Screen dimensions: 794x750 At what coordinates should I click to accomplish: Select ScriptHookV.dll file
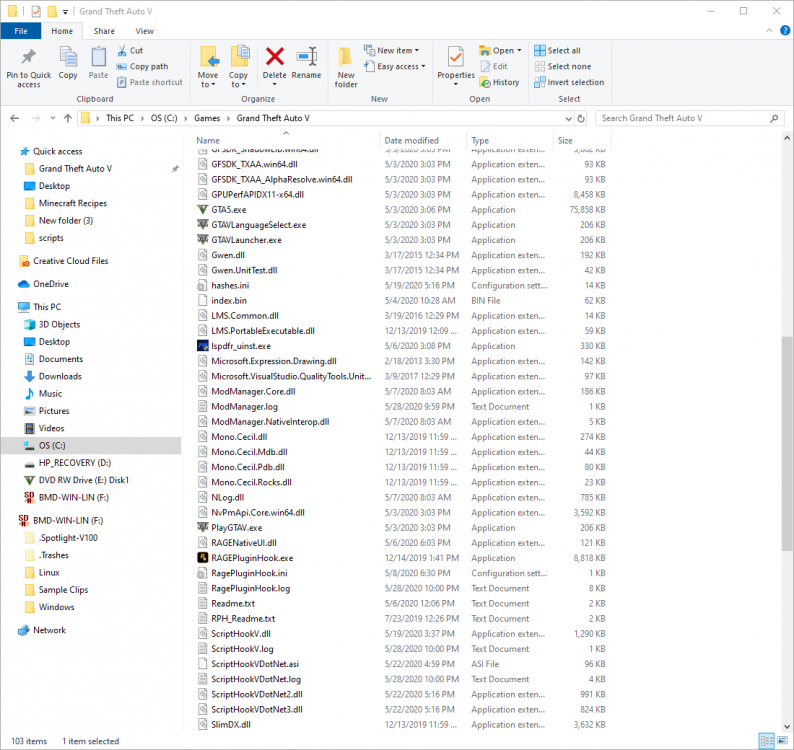(241, 634)
